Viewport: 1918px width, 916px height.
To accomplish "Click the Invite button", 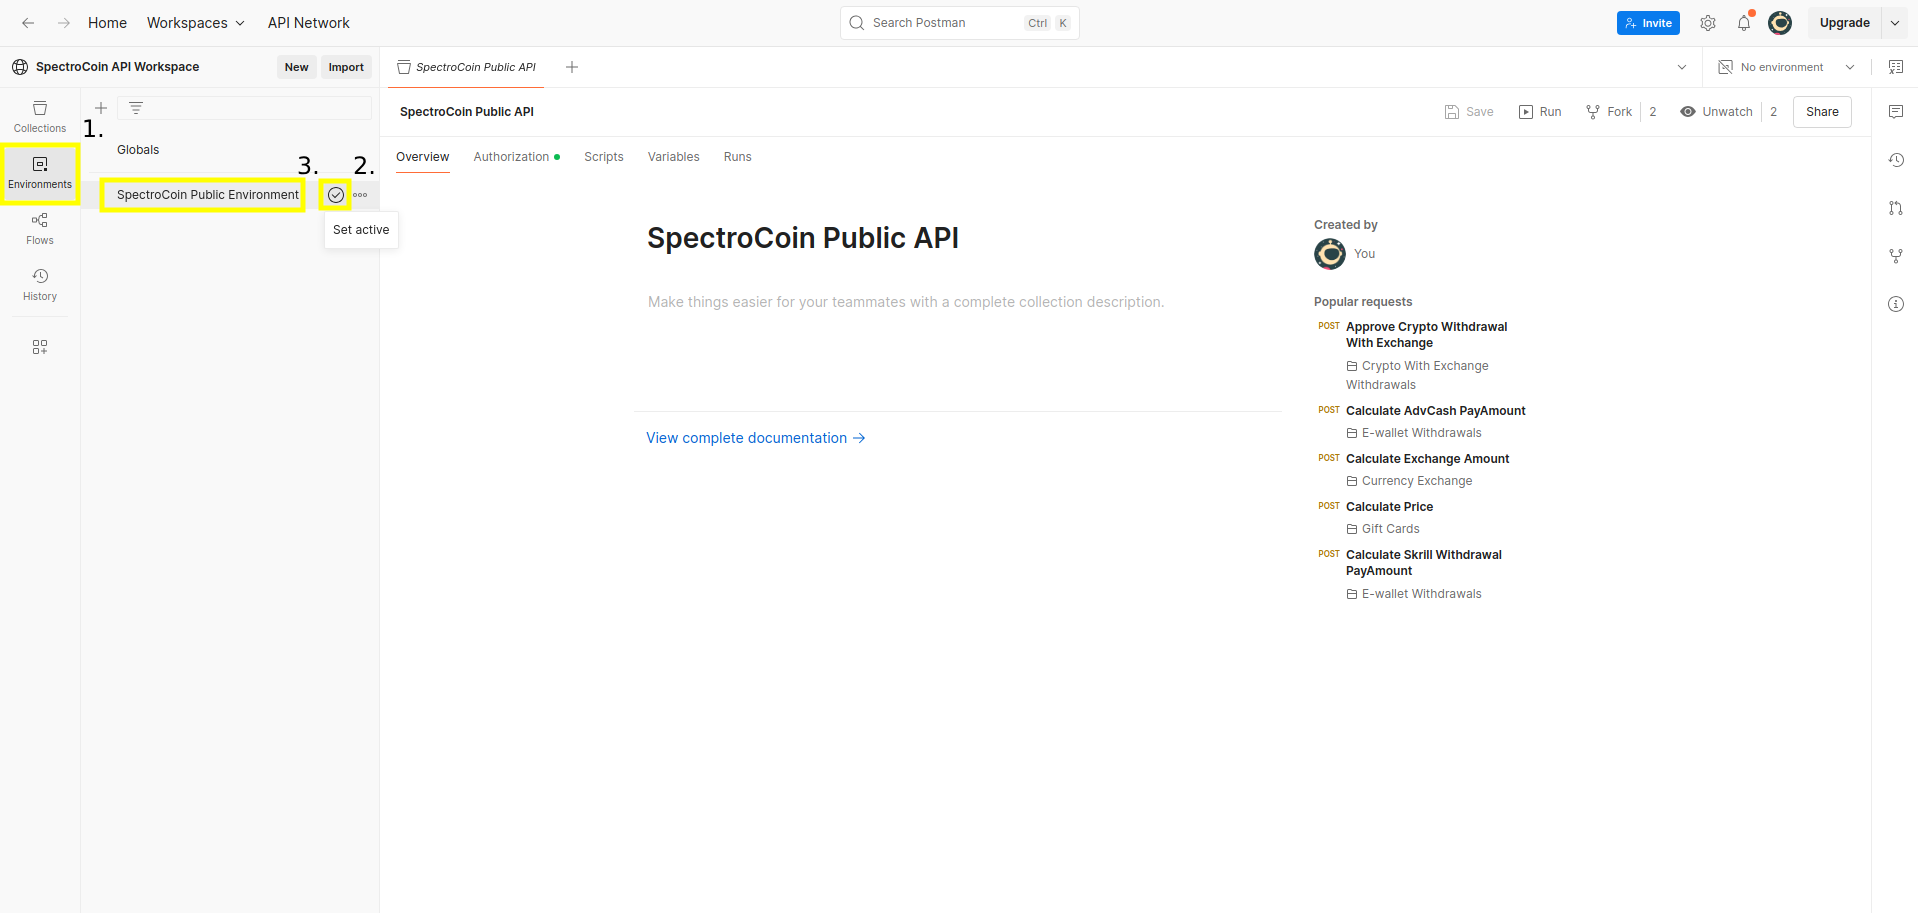I will click(x=1648, y=23).
